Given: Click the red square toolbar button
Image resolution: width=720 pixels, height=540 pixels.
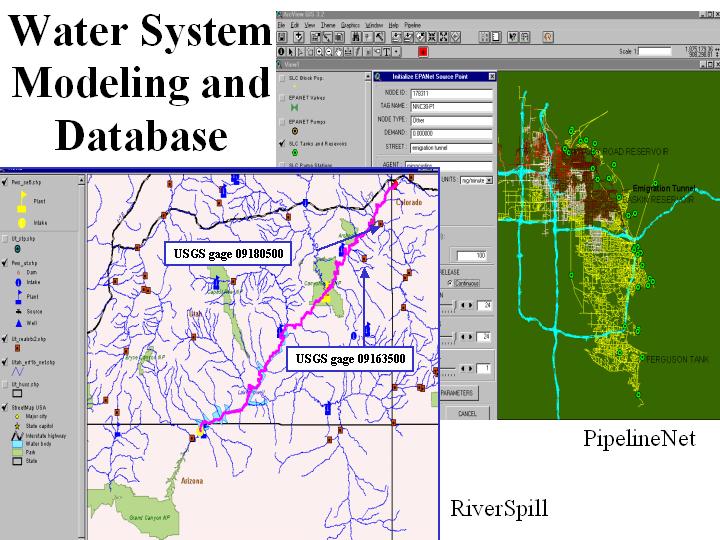Looking at the screenshot, I should click(423, 52).
